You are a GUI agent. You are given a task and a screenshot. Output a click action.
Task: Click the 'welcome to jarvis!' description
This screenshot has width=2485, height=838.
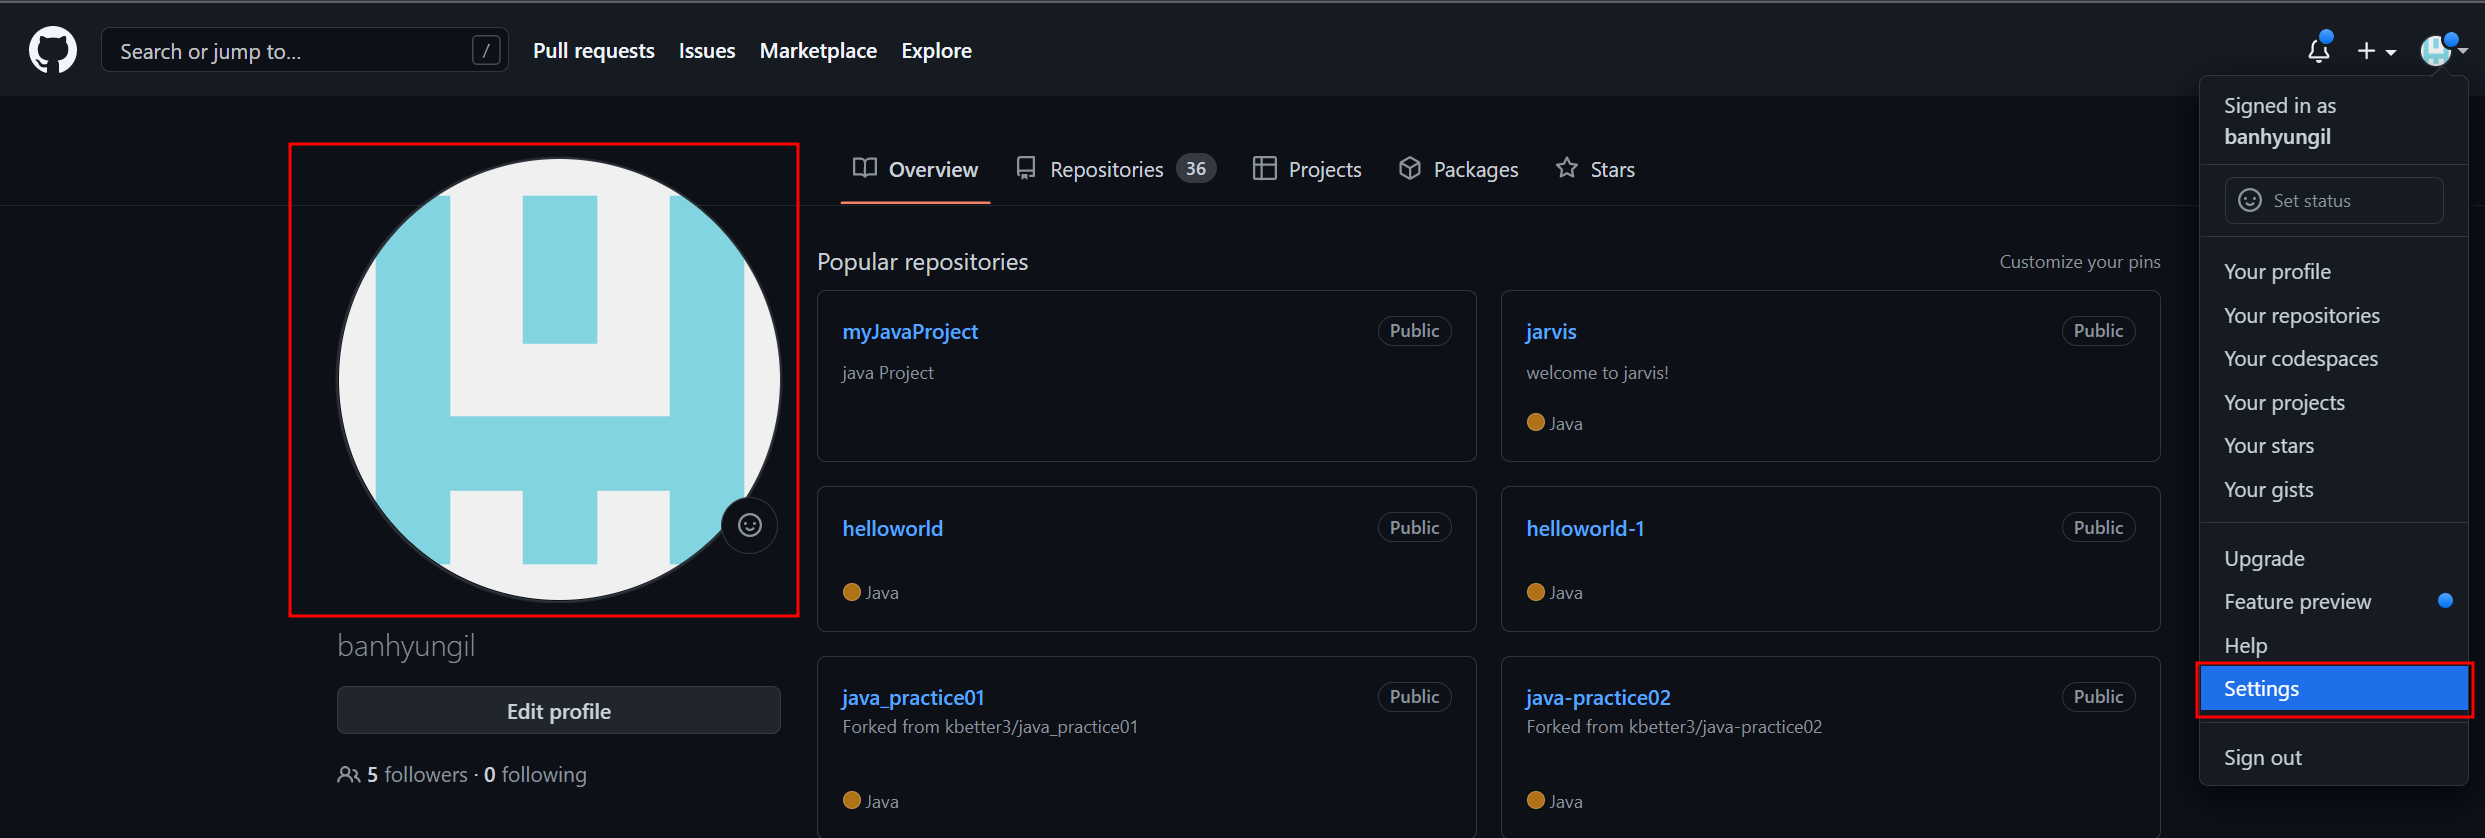(1597, 373)
